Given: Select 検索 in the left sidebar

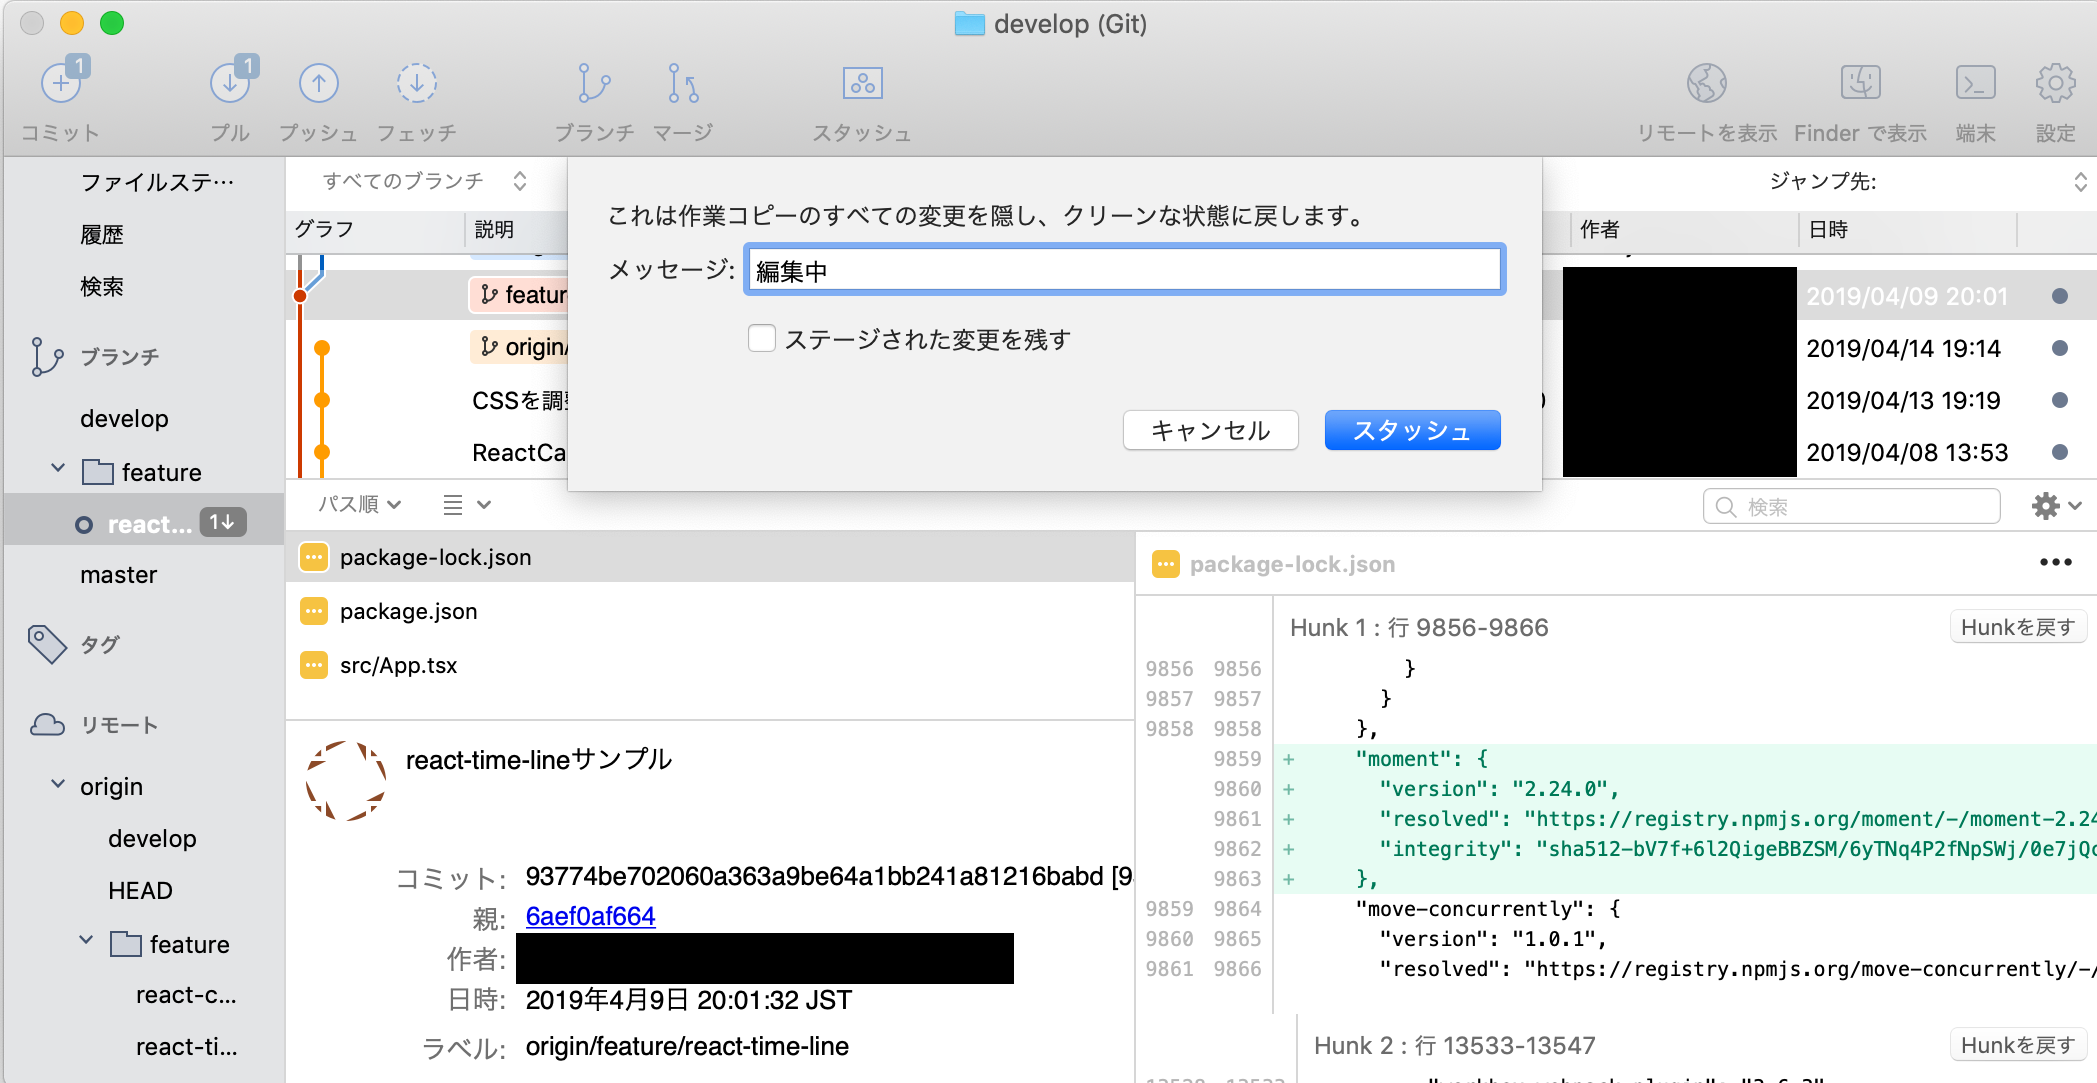Looking at the screenshot, I should pyautogui.click(x=101, y=286).
